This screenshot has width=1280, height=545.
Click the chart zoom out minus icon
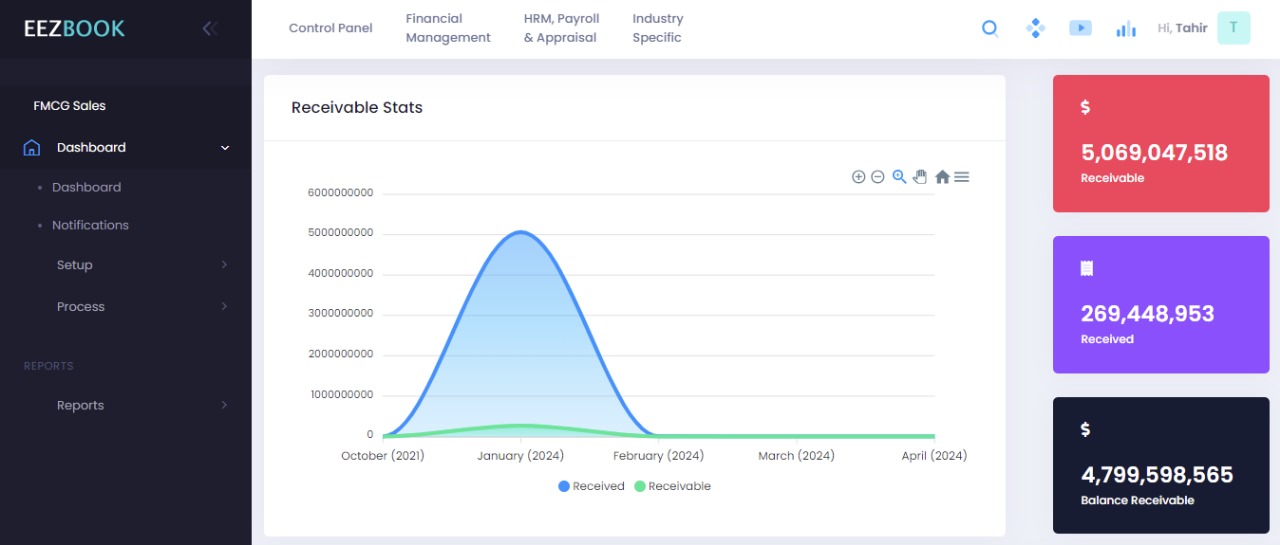878,177
